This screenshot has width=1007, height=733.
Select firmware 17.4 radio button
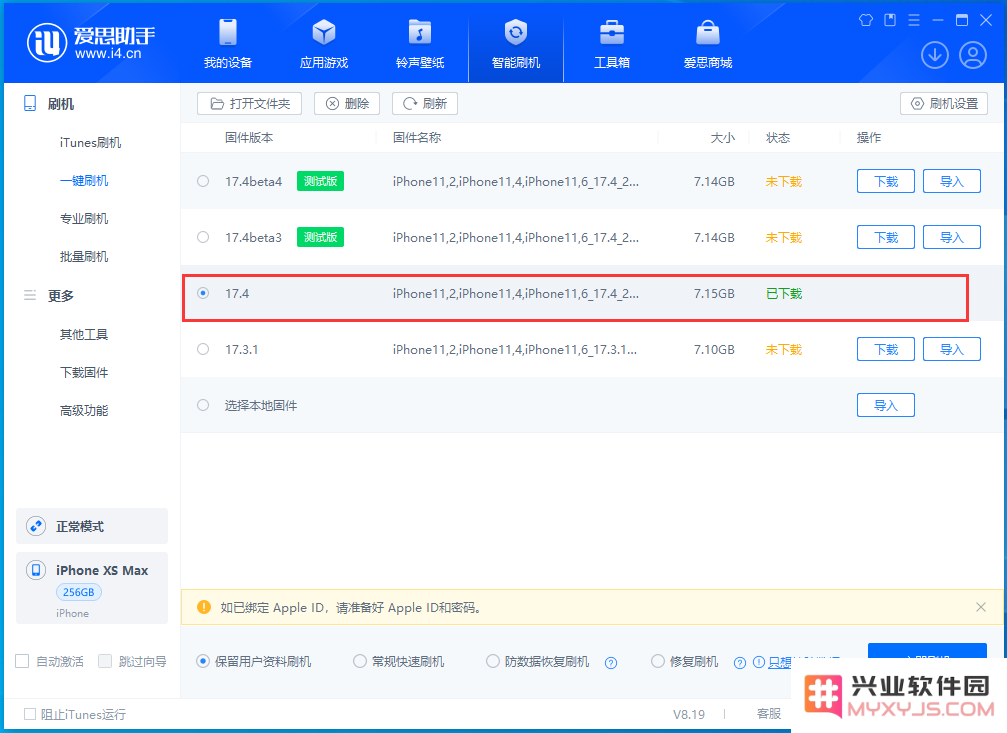point(203,293)
